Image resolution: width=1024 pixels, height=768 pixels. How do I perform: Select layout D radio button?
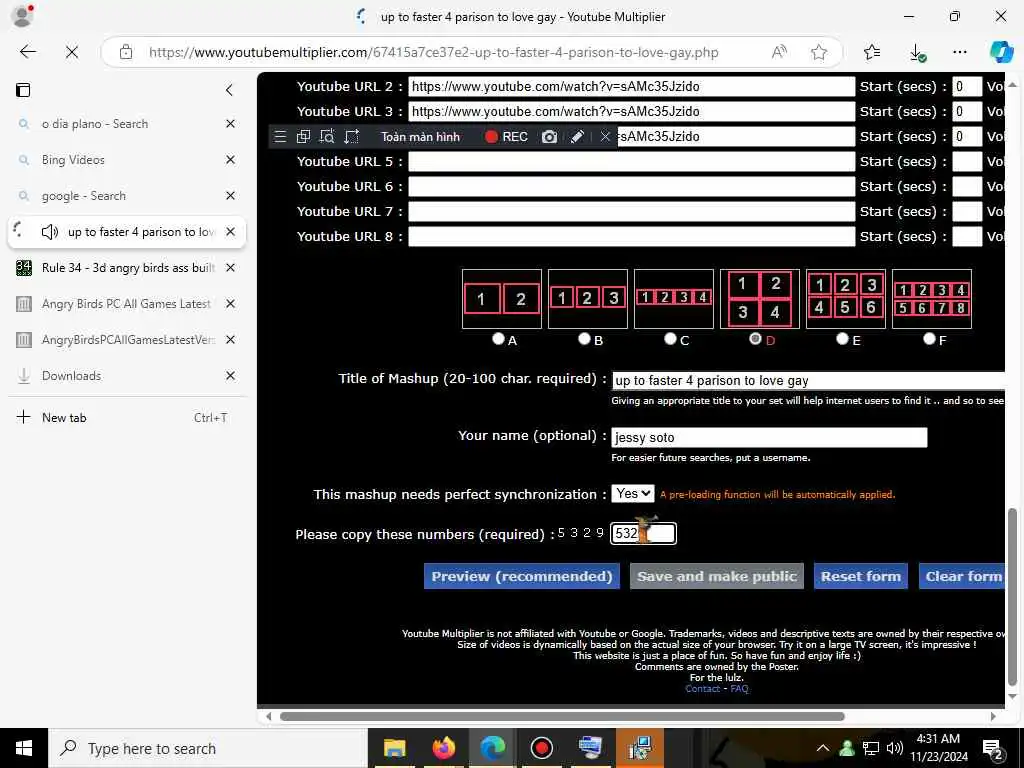756,338
